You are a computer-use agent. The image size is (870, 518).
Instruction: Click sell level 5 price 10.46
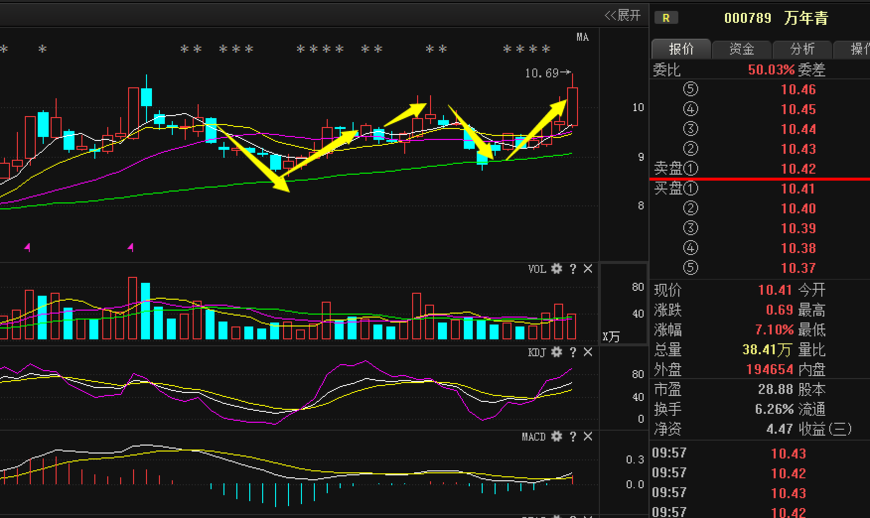click(x=798, y=89)
